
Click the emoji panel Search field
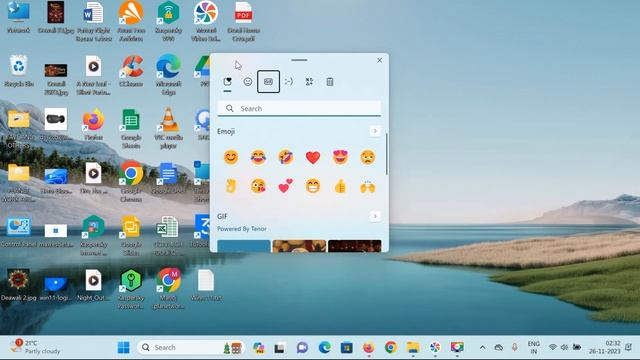[299, 109]
